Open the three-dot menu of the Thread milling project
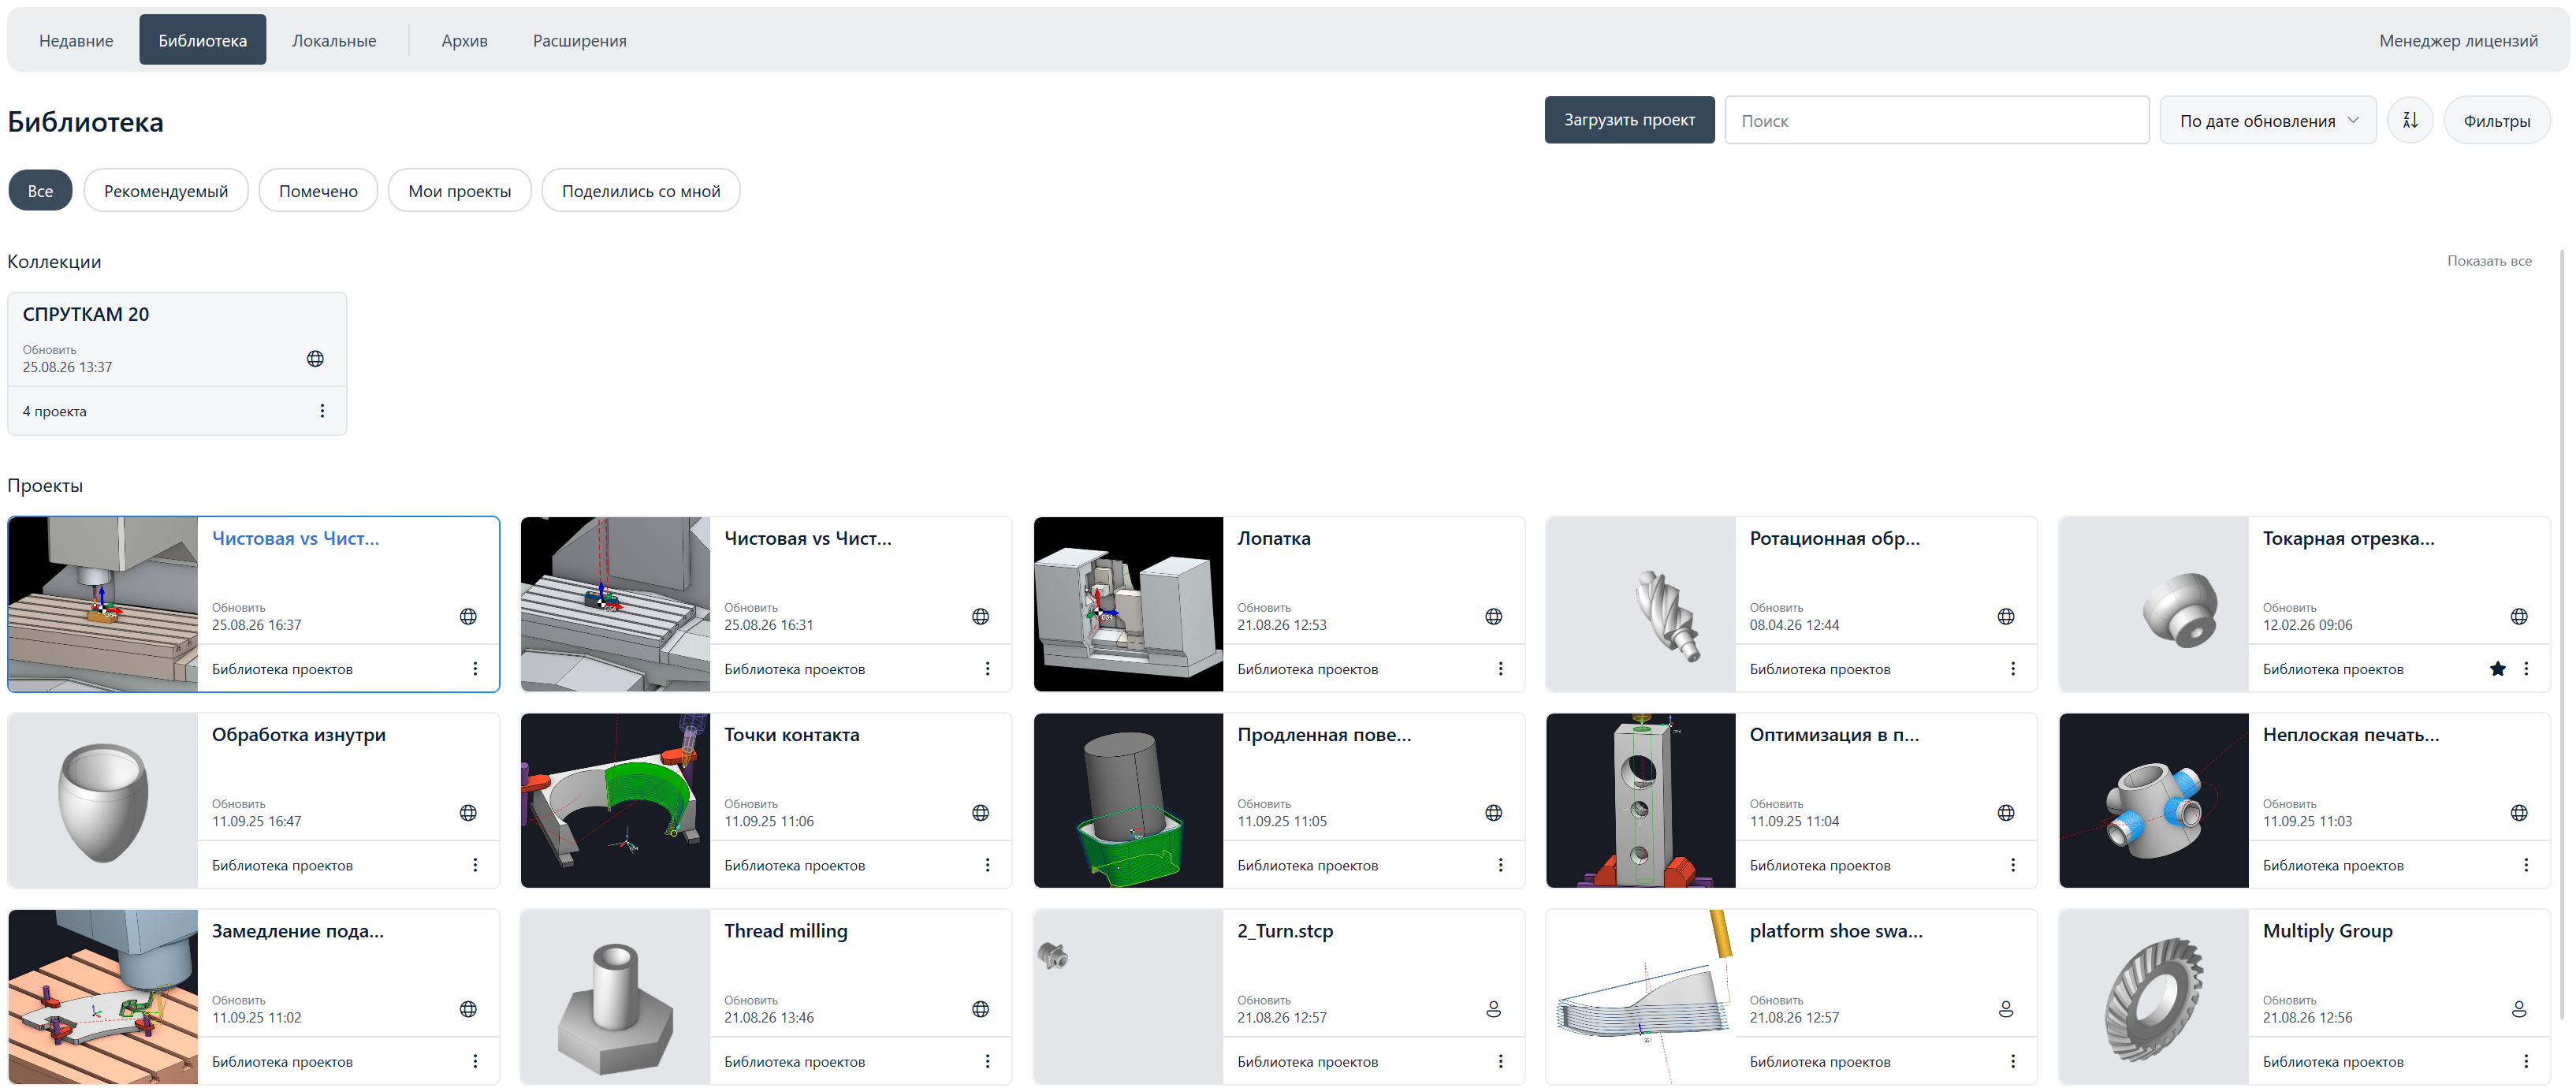2576x1088 pixels. coord(987,1061)
